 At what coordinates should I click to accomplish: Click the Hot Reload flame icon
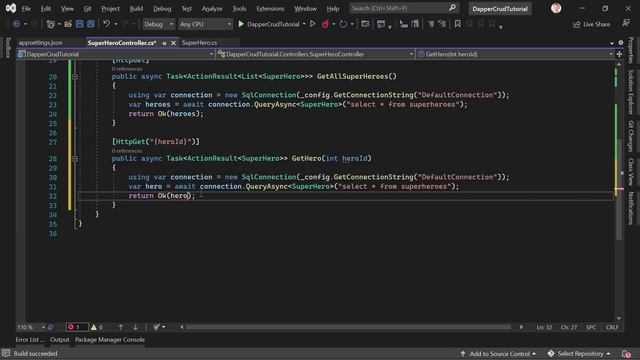coord(325,24)
